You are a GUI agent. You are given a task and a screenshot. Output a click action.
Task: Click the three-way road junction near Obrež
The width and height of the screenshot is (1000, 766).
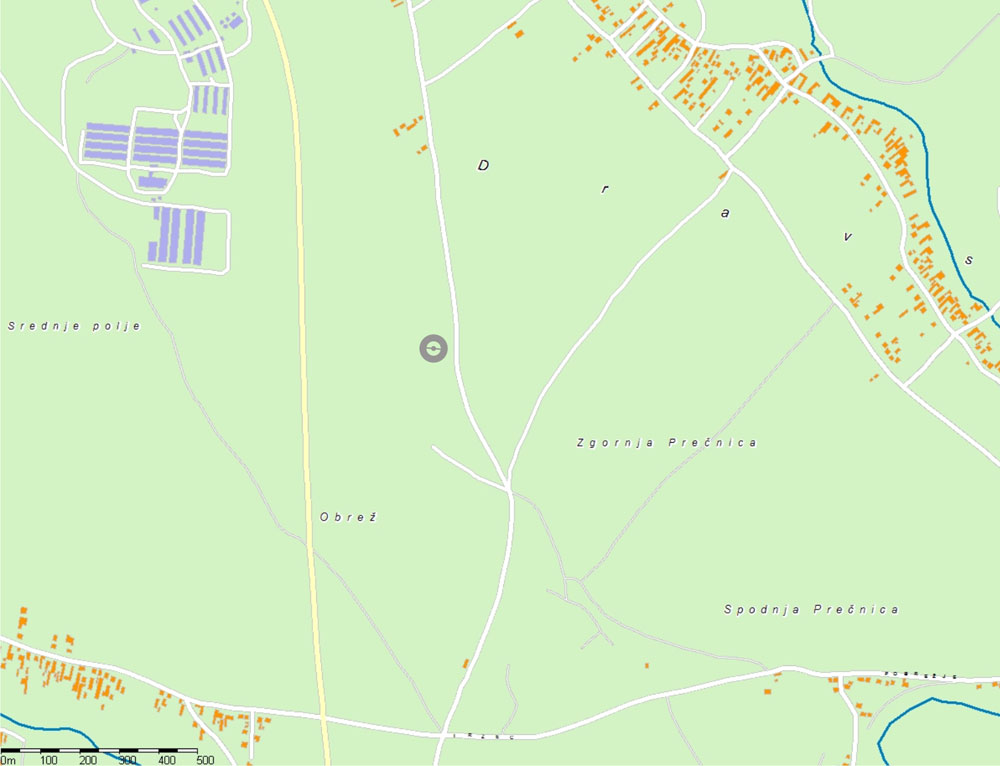tap(508, 488)
